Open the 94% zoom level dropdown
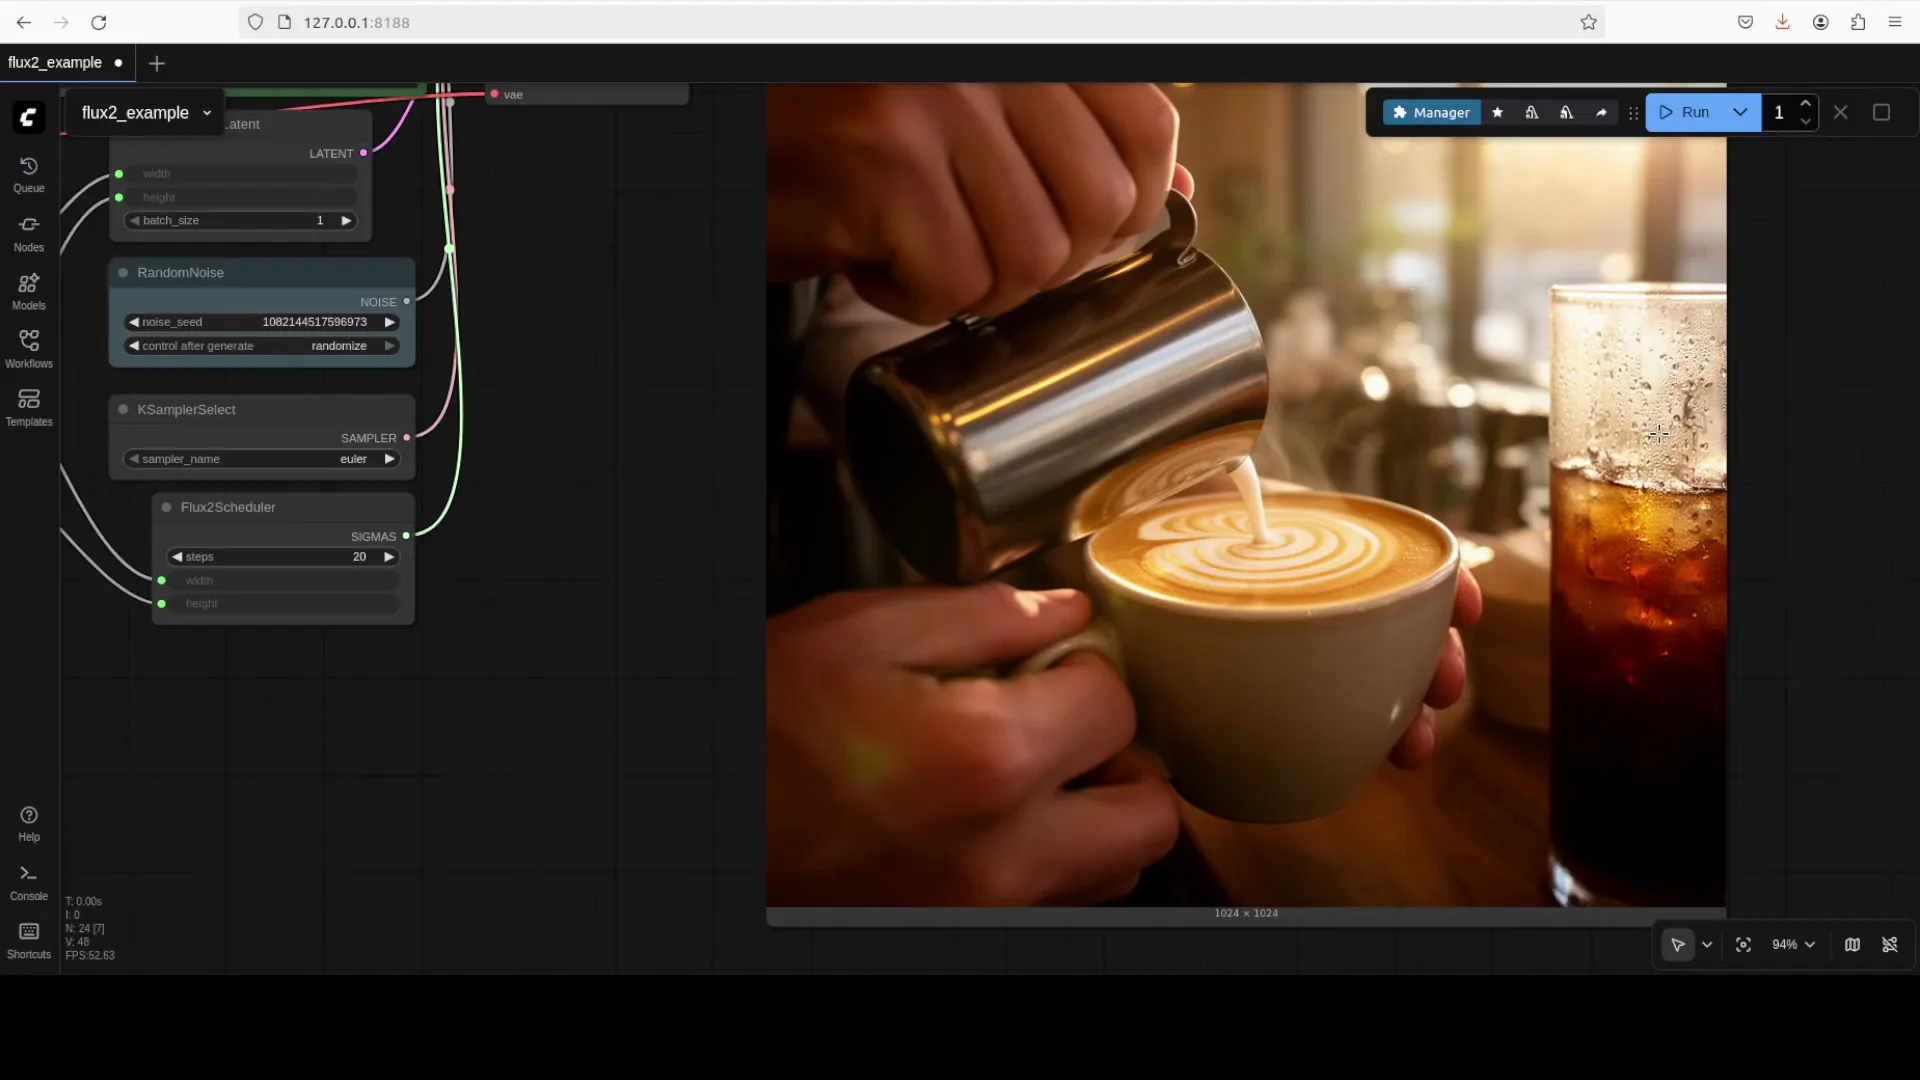This screenshot has height=1080, width=1920. [1793, 944]
